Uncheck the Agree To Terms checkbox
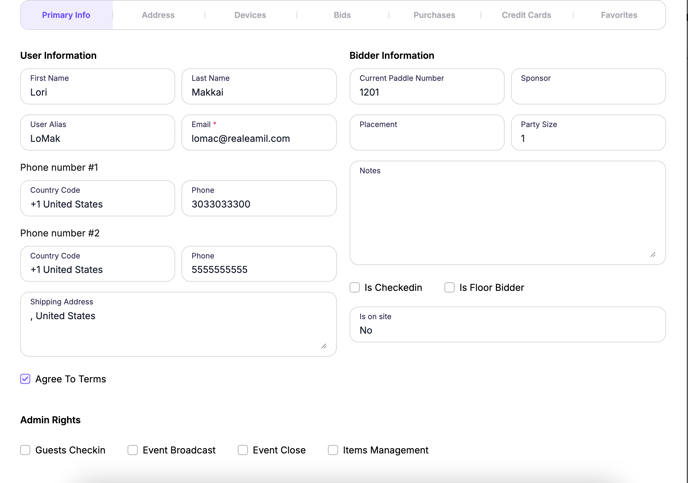The width and height of the screenshot is (688, 483). pyautogui.click(x=25, y=379)
